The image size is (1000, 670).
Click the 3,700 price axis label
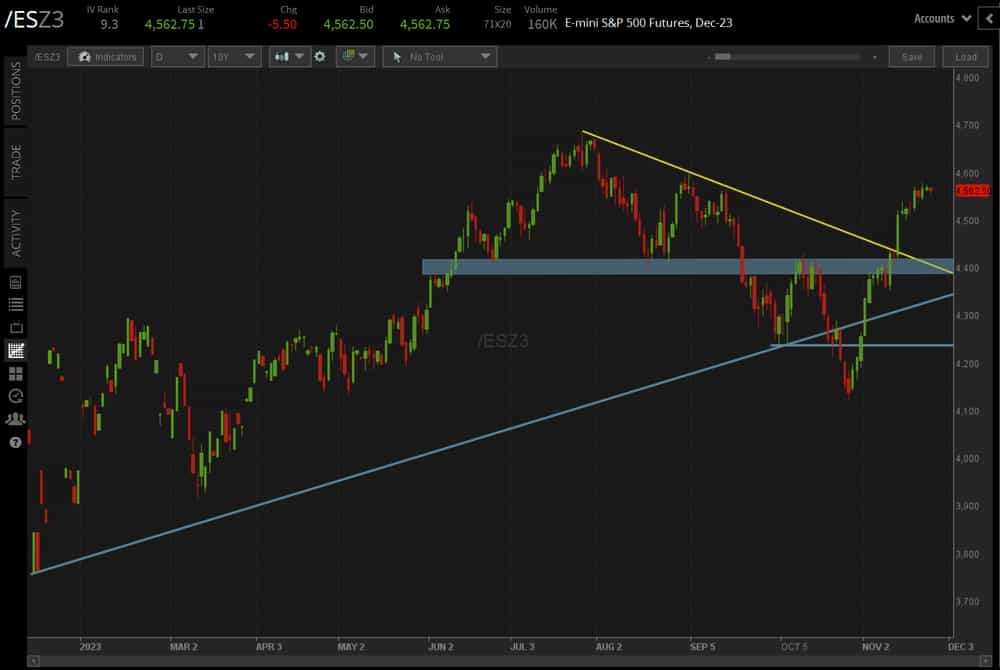(967, 602)
